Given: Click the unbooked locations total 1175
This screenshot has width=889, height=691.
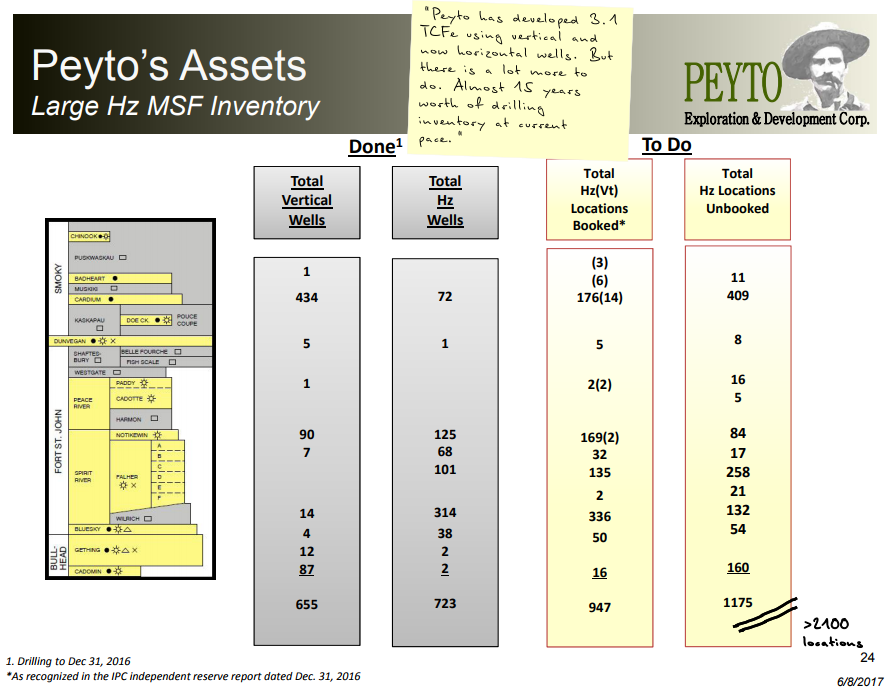Looking at the screenshot, I should click(738, 603).
